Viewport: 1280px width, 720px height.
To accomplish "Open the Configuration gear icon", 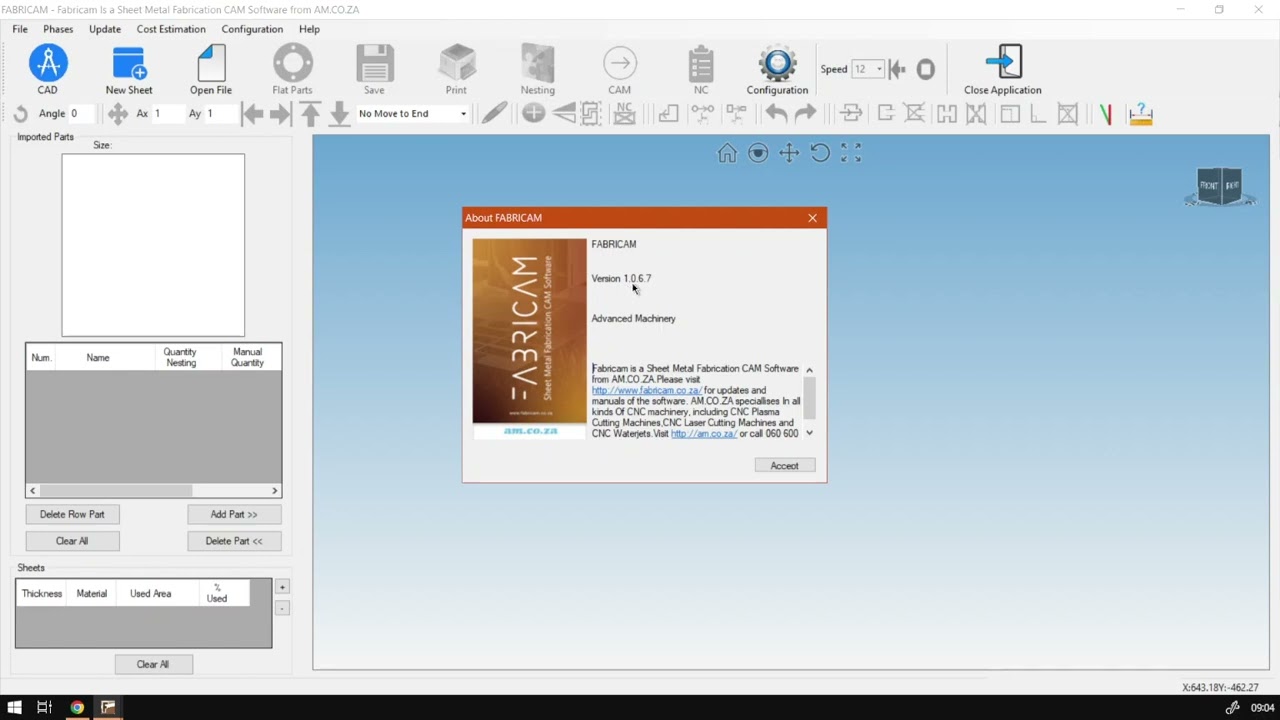I will 777,64.
